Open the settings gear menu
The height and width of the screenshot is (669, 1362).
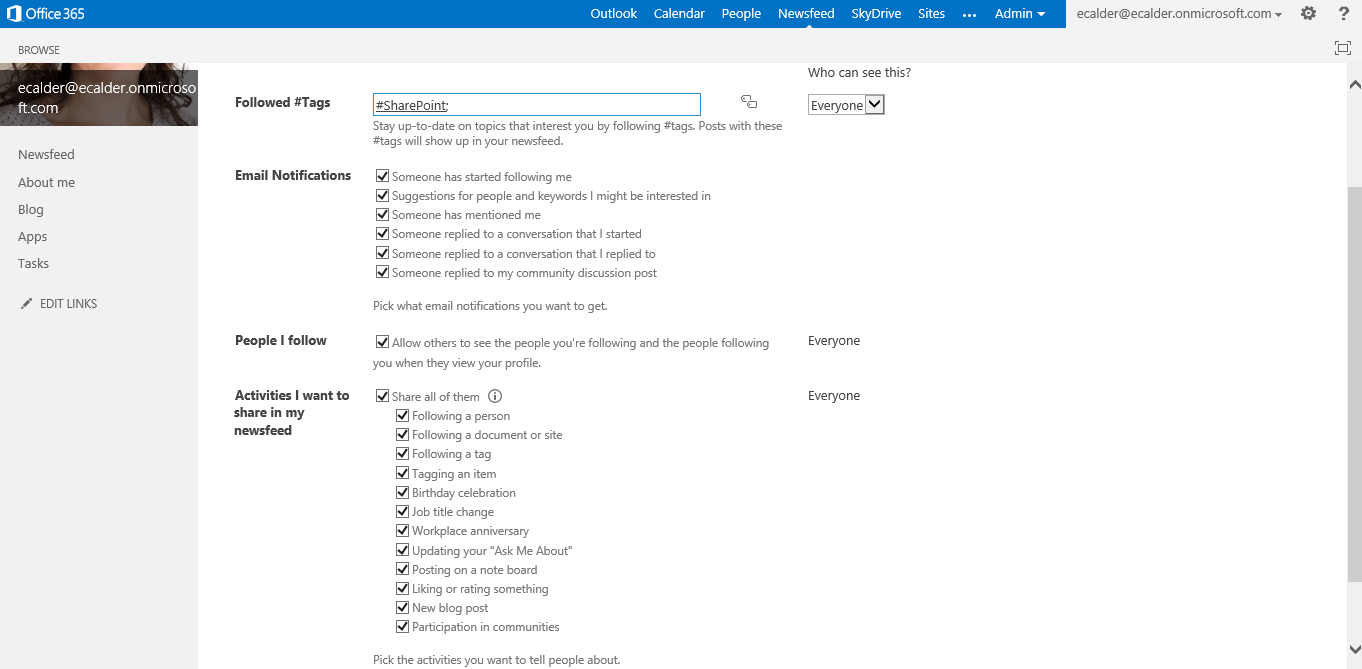click(1308, 14)
